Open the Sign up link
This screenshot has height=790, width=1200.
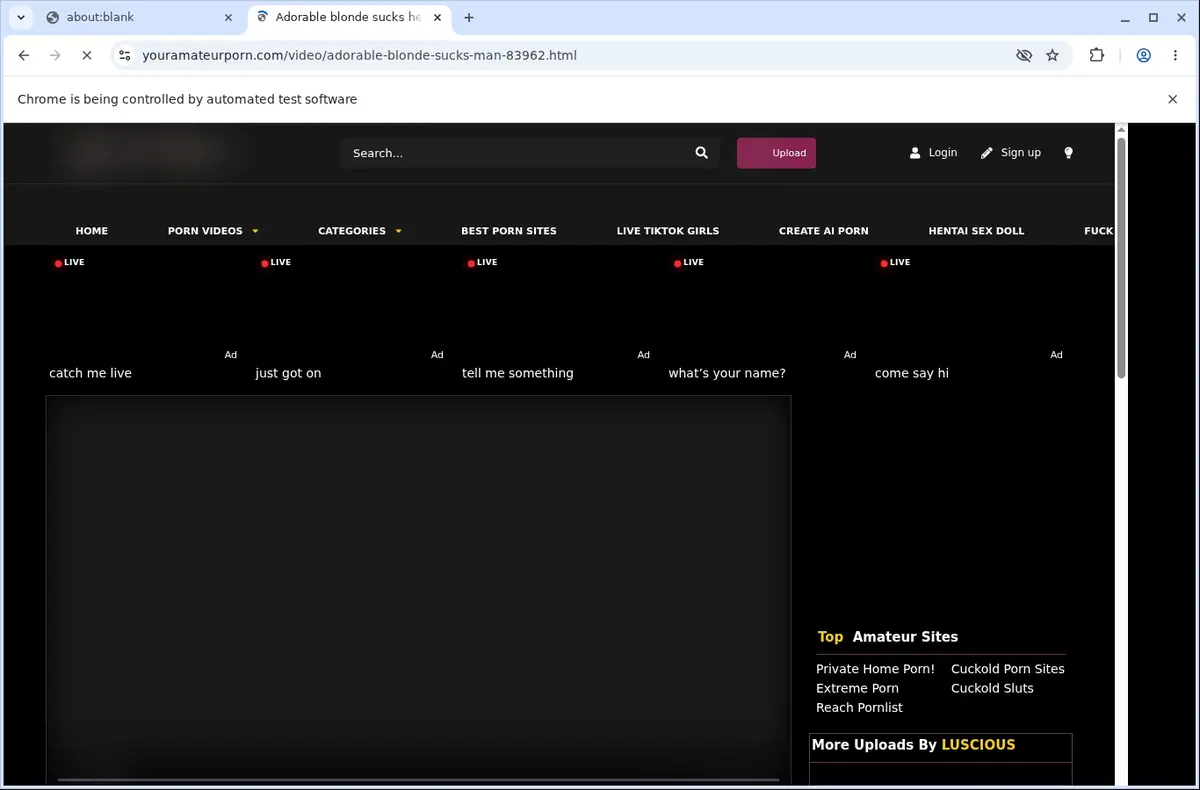(x=1020, y=153)
